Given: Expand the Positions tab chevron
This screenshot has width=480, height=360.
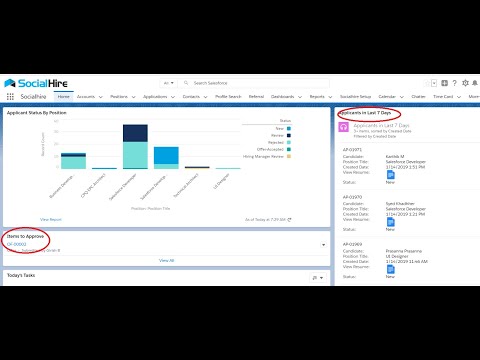Looking at the screenshot, I should click(x=133, y=97).
